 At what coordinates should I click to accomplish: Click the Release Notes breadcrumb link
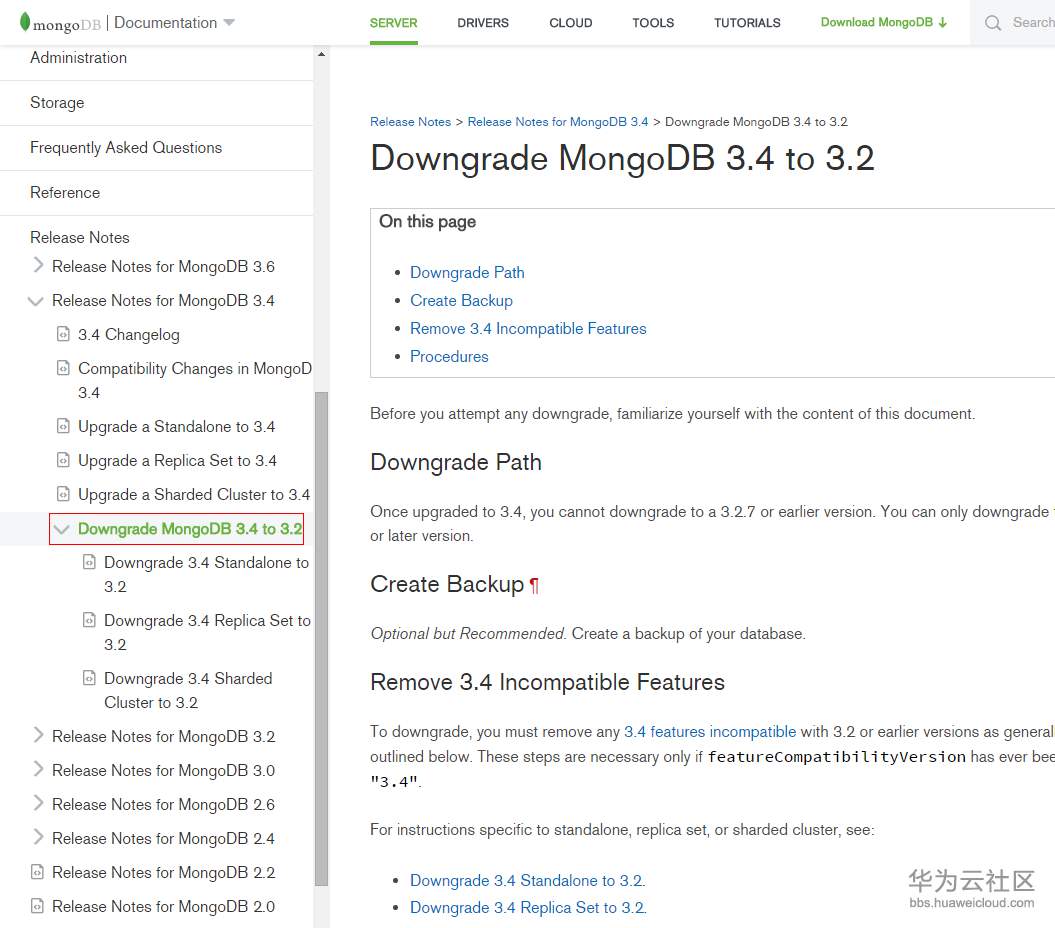click(410, 122)
